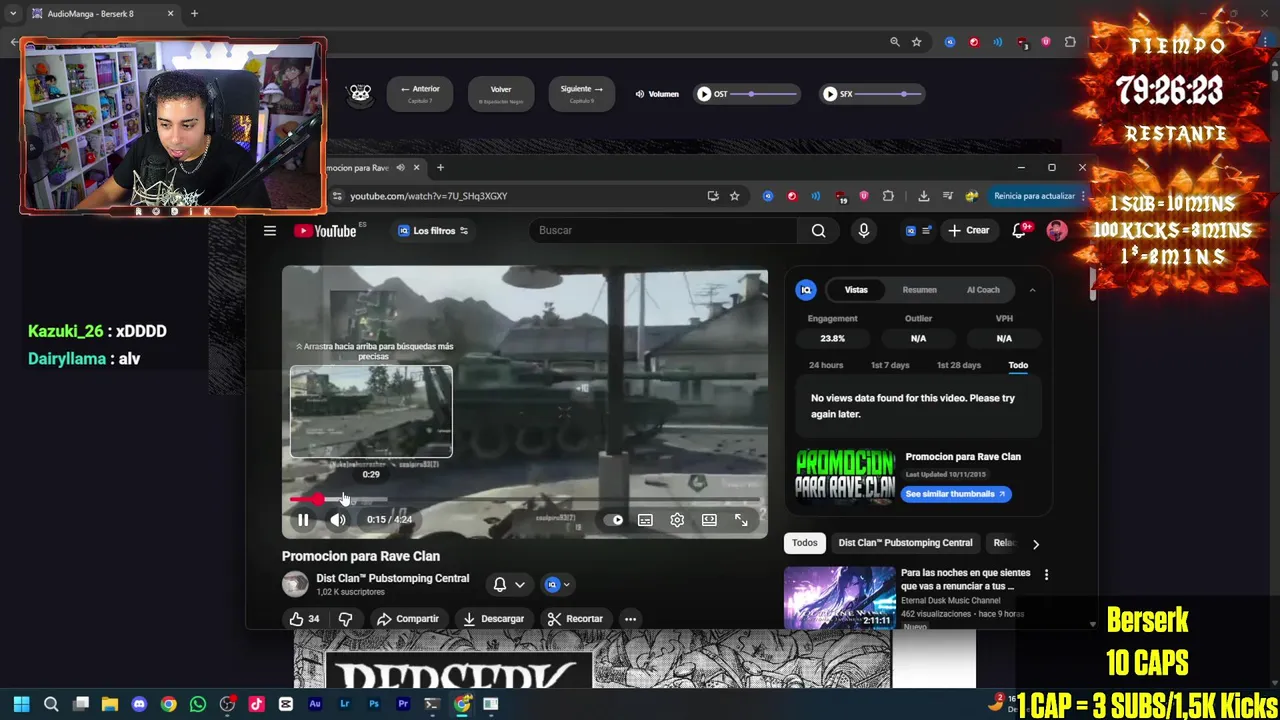Play the OST track in AudioManga
The height and width of the screenshot is (720, 1280).
[x=704, y=94]
